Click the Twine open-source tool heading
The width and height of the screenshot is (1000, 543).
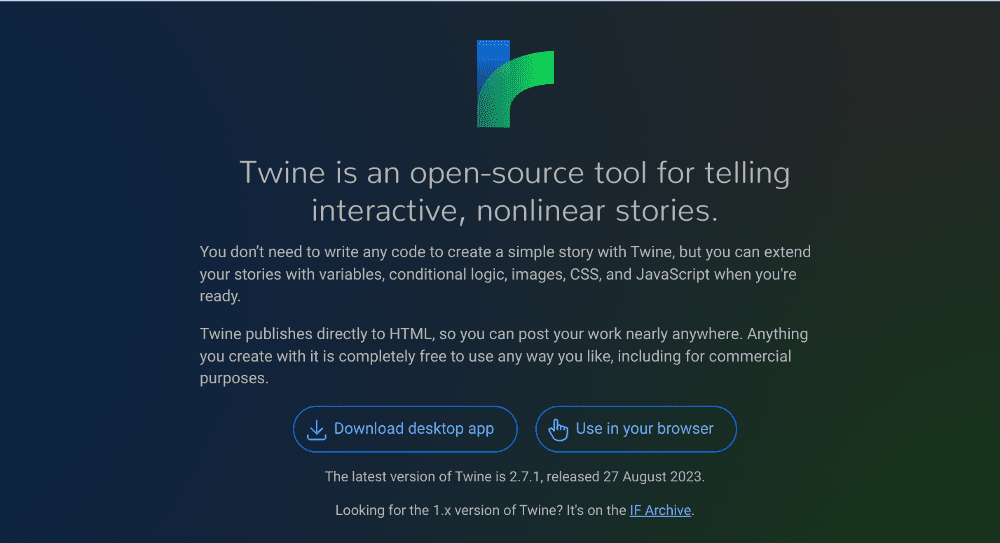515,191
